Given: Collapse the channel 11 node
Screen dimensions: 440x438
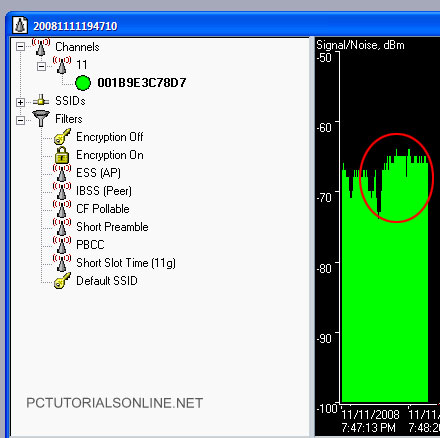Looking at the screenshot, I should coord(41,66).
